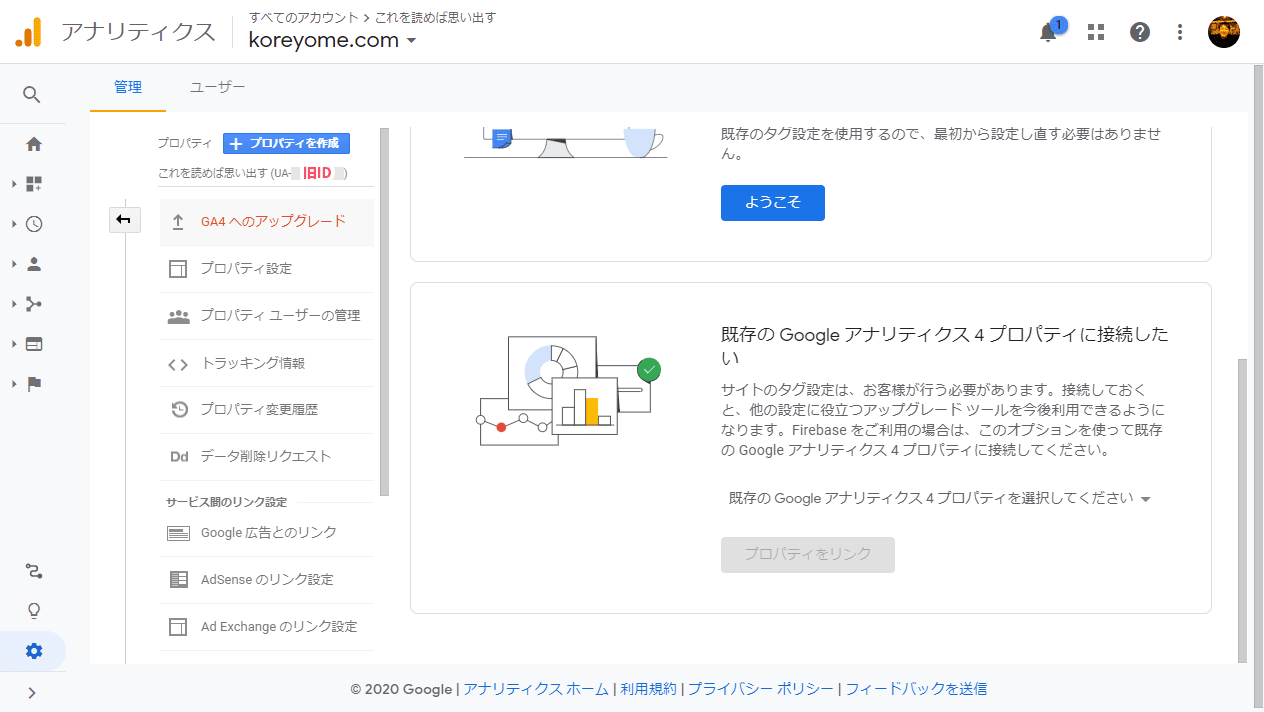Click the プロパティを作成 button
1264x712 pixels.
click(286, 143)
